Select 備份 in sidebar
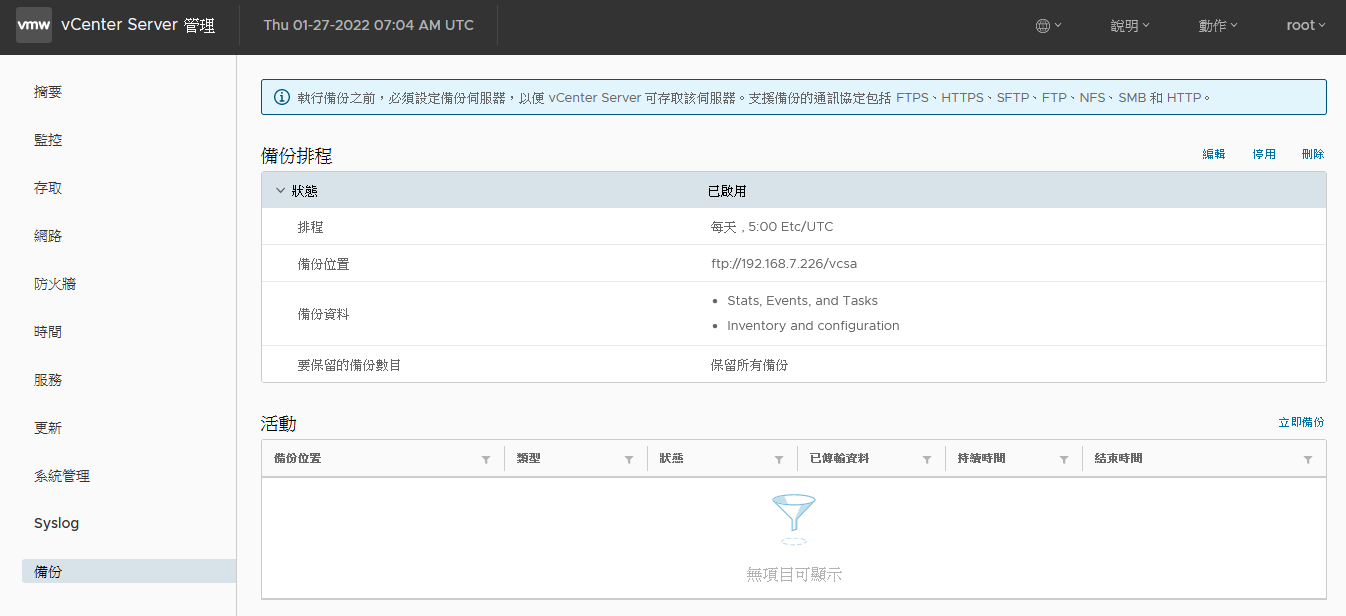This screenshot has width=1346, height=616. pyautogui.click(x=129, y=571)
